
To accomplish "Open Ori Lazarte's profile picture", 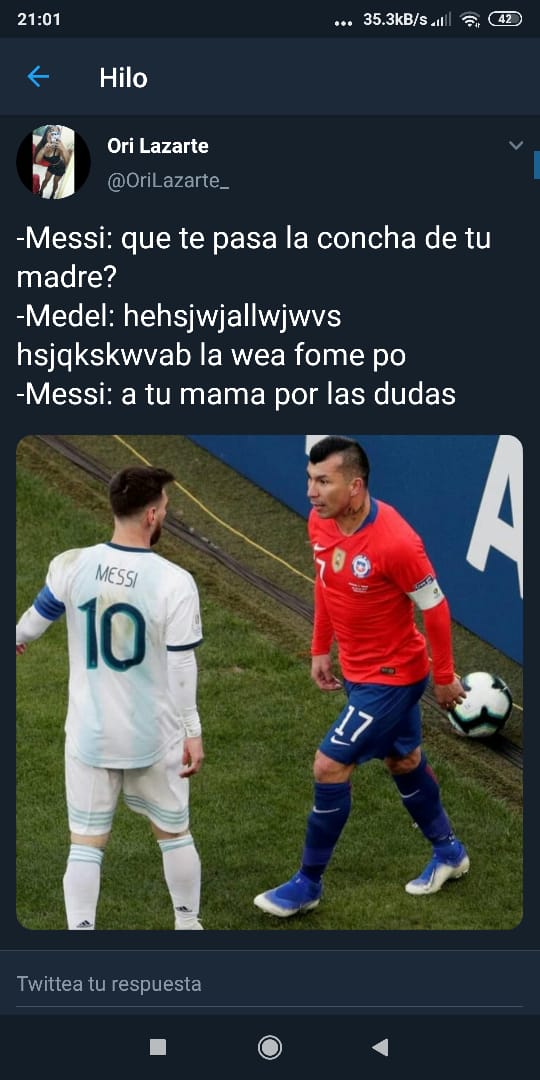I will [54, 162].
